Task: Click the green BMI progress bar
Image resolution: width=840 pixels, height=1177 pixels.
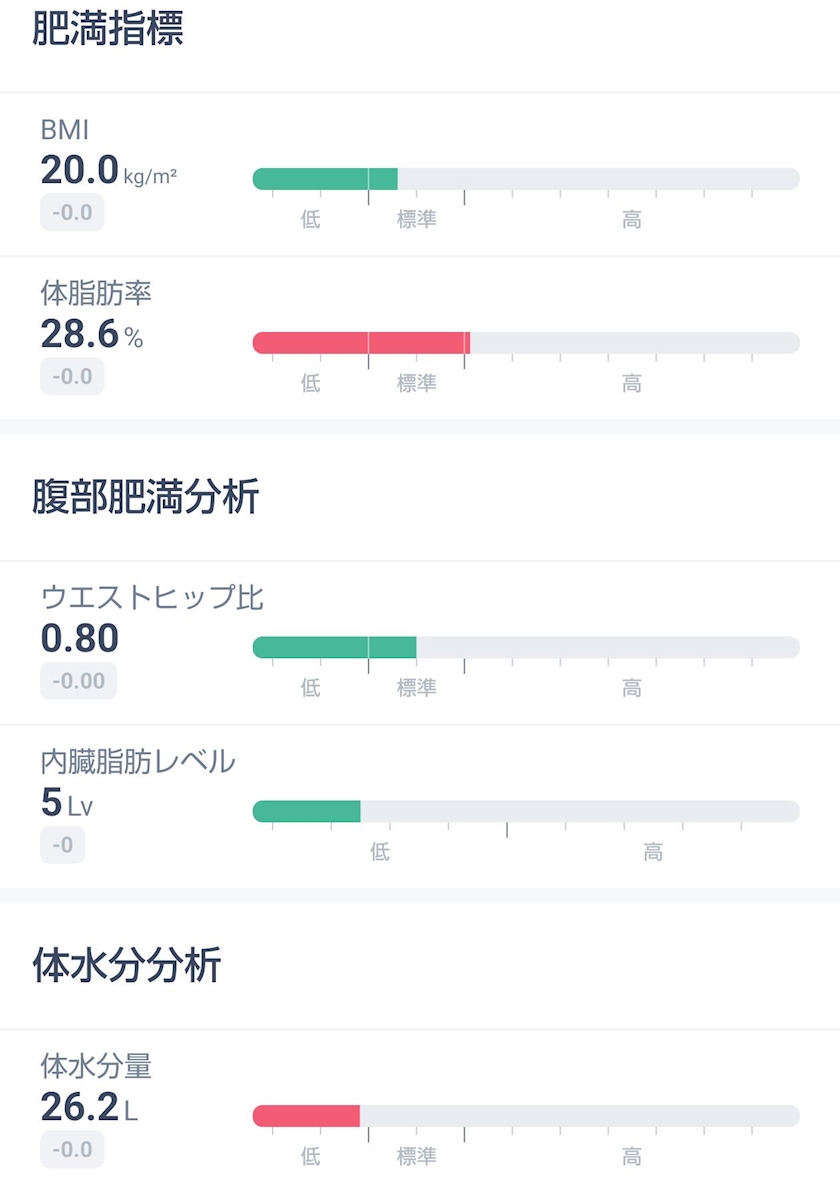Action: (325, 179)
